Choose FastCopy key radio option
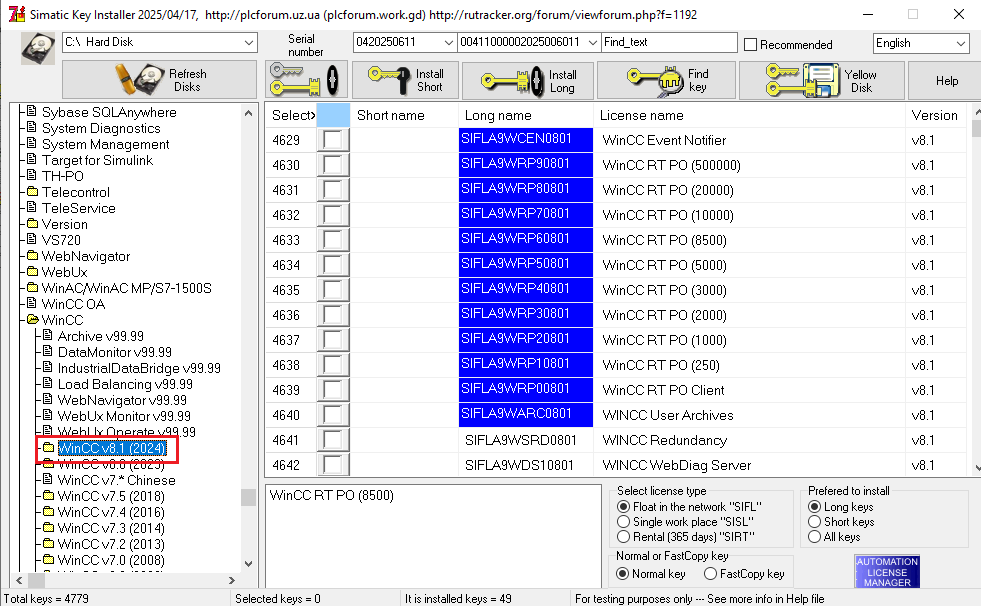 pyautogui.click(x=710, y=574)
